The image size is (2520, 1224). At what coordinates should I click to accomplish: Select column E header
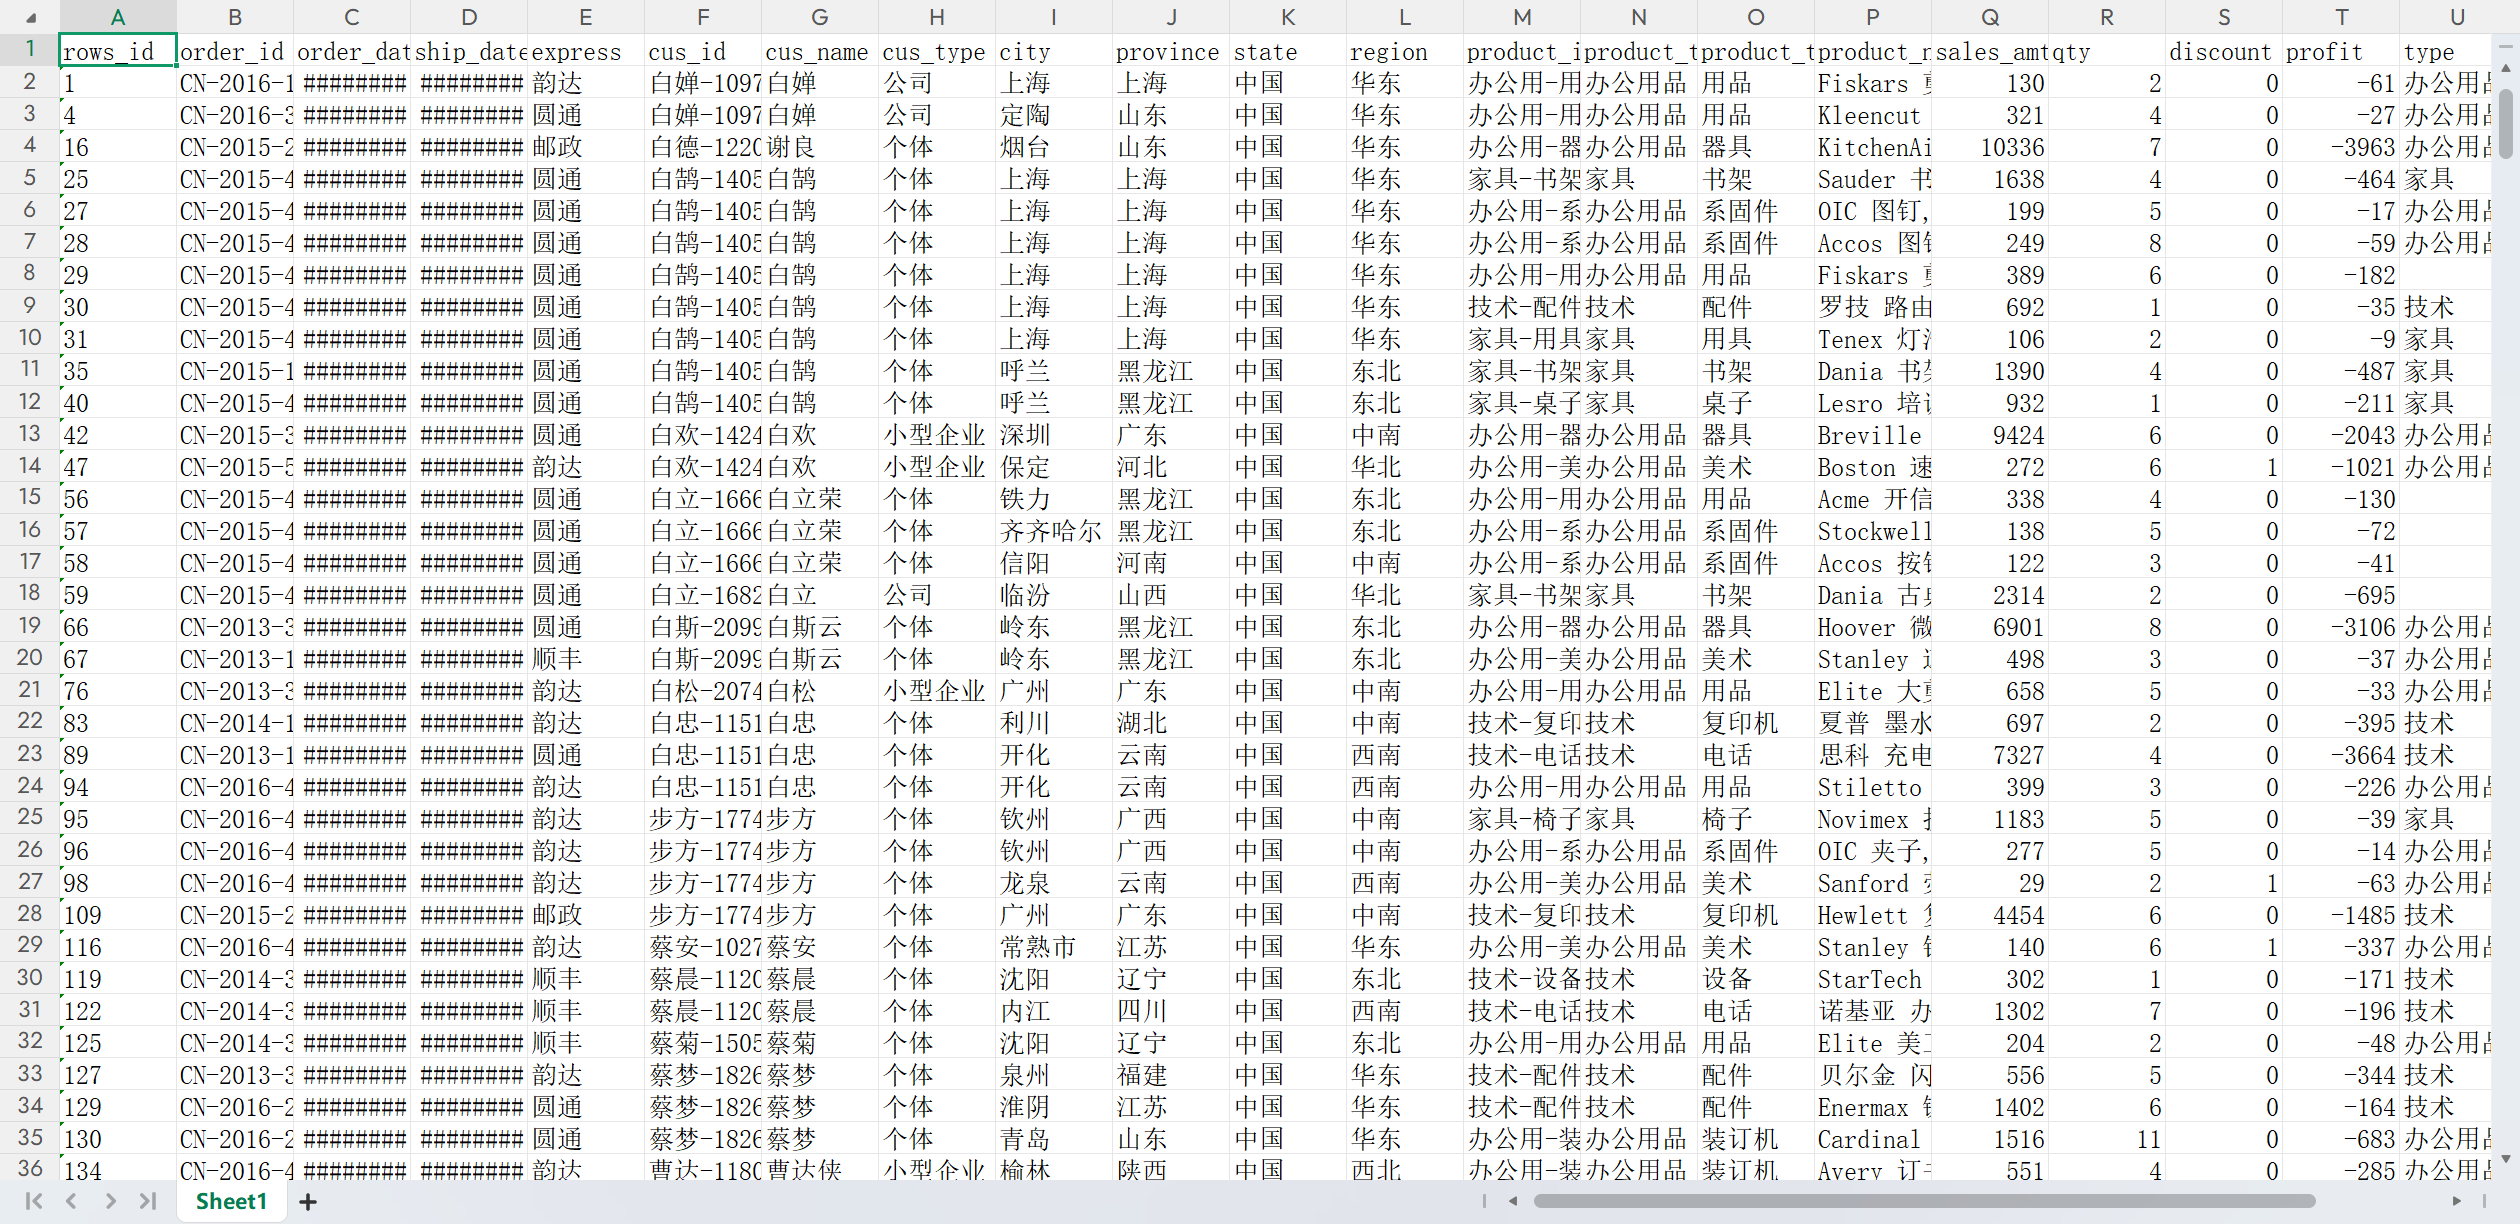[x=586, y=17]
